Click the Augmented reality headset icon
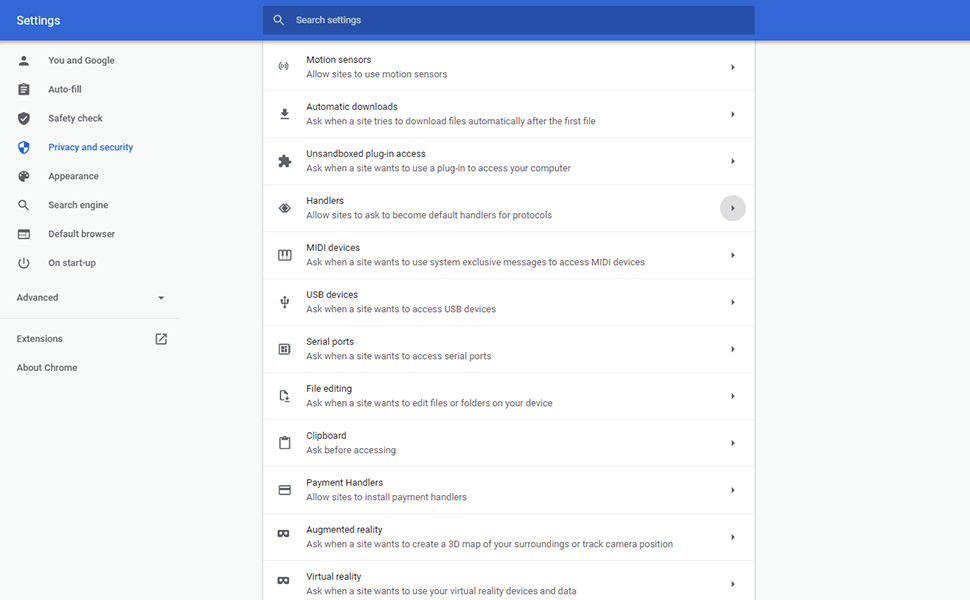This screenshot has width=970, height=600. (283, 533)
